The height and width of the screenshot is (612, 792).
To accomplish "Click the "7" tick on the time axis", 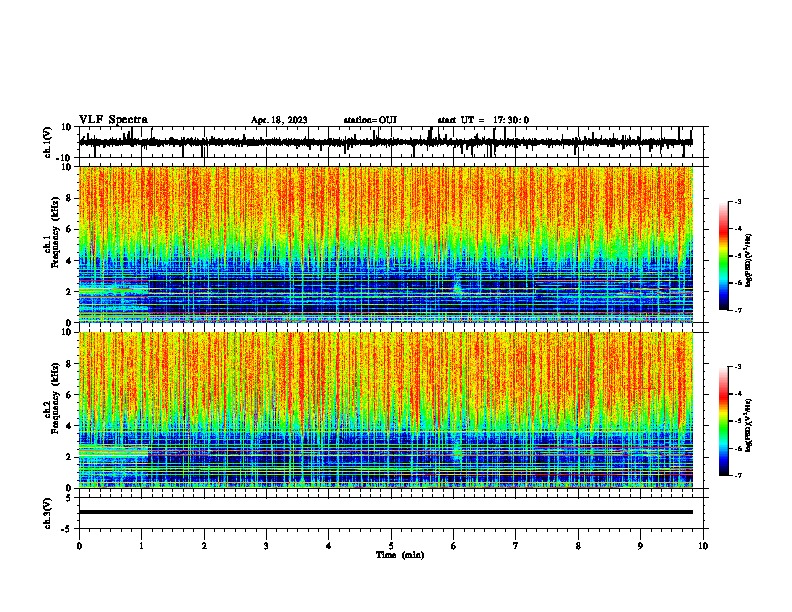I will click(516, 546).
